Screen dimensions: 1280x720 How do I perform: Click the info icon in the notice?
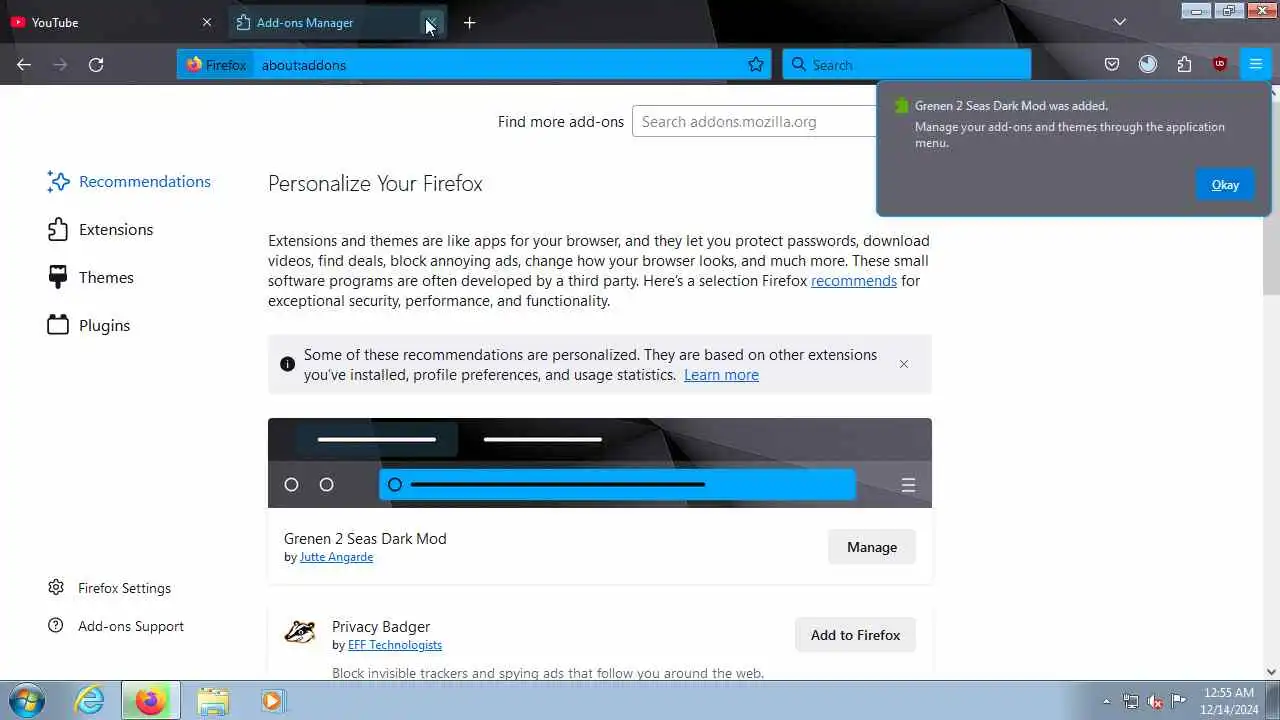tap(288, 364)
